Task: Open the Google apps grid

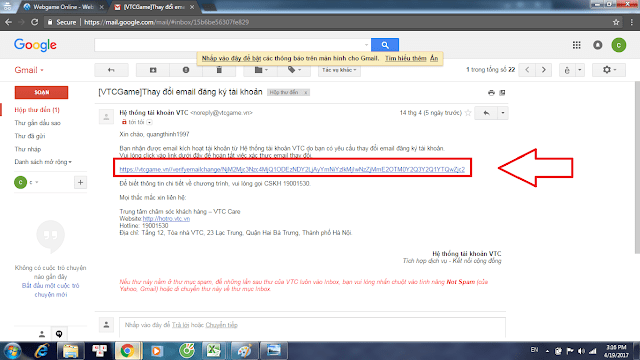Action: [576, 45]
